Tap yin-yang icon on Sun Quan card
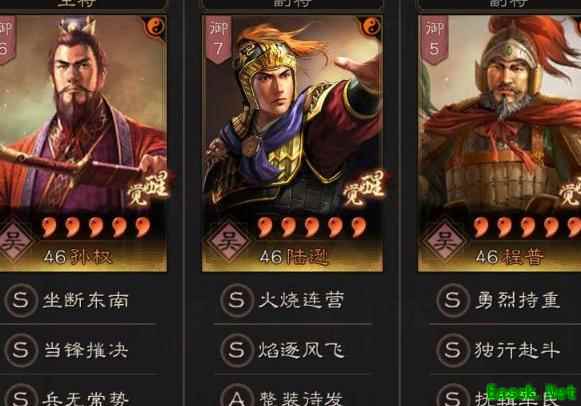 pyautogui.click(x=155, y=27)
